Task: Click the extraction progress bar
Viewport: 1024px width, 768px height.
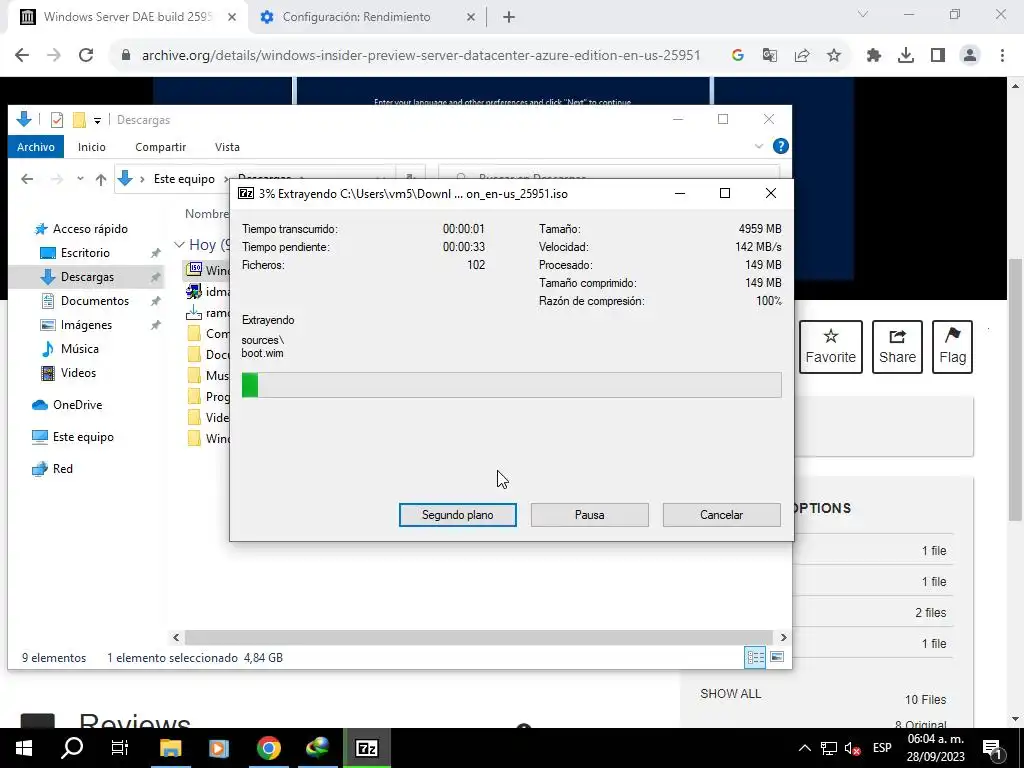Action: tap(511, 385)
